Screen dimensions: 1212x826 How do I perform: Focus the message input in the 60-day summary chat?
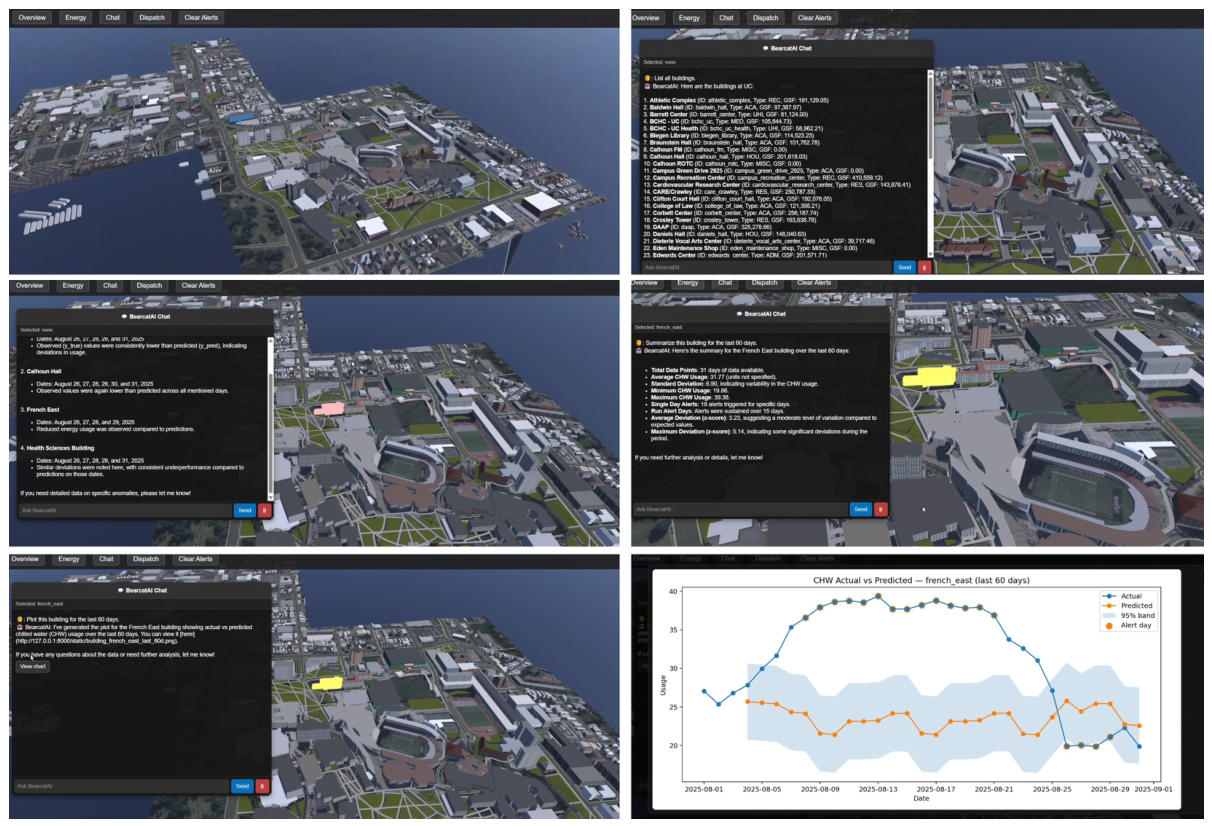tap(740, 509)
